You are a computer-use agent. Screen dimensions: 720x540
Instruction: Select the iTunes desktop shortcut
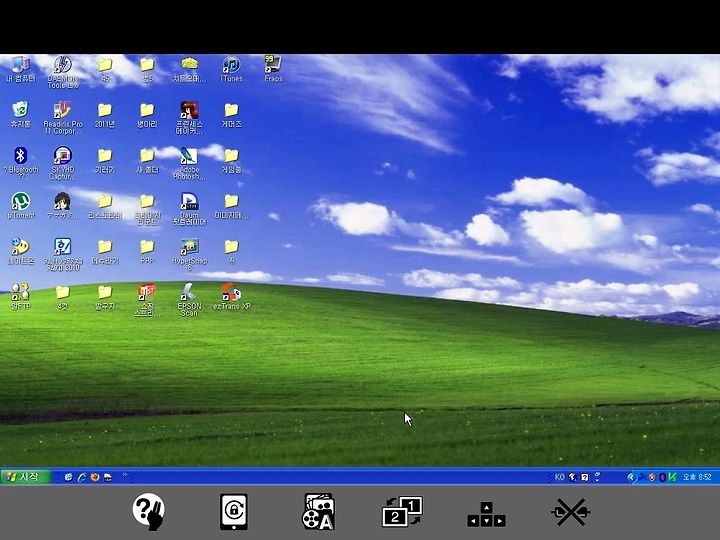tap(231, 70)
